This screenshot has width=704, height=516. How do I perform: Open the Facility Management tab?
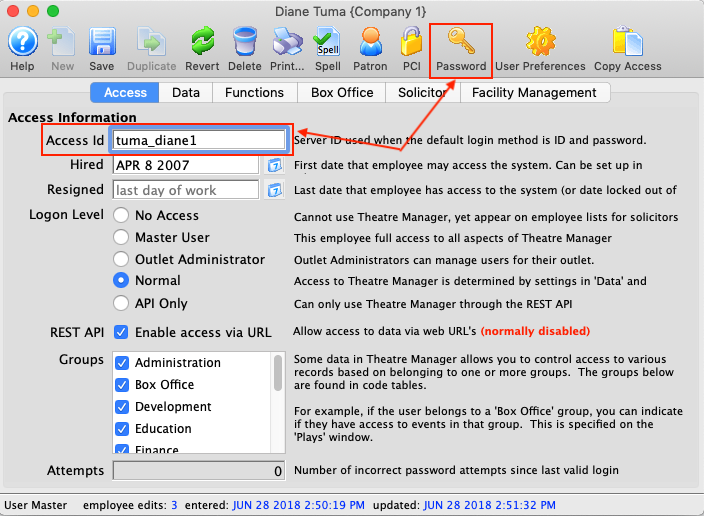534,93
